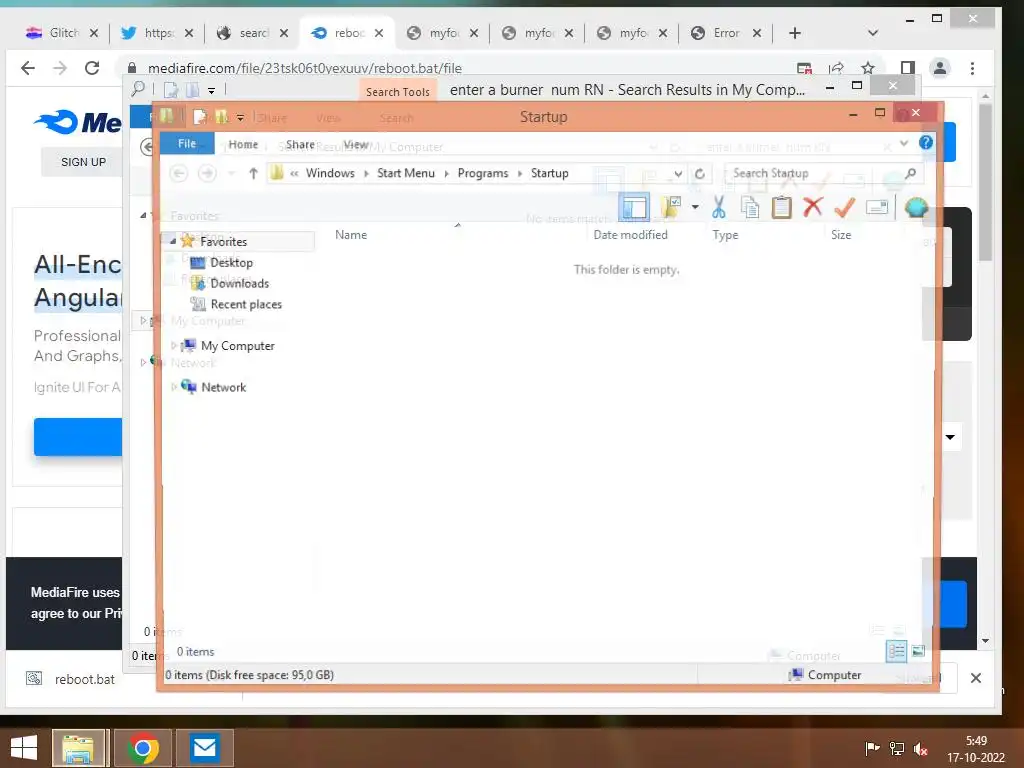
Task: Open Chrome from the taskbar
Action: tap(143, 748)
